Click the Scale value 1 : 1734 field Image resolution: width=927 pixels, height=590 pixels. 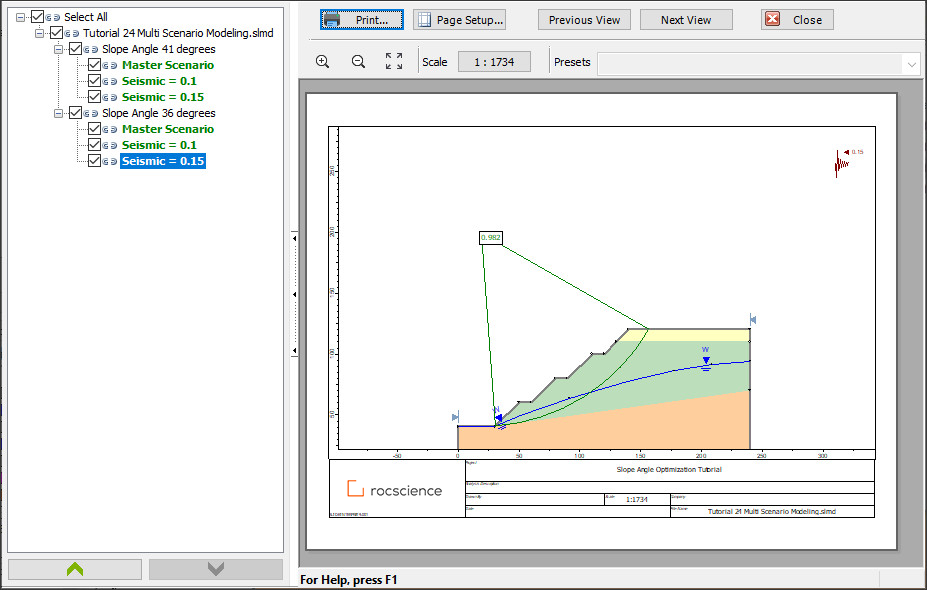tap(494, 62)
